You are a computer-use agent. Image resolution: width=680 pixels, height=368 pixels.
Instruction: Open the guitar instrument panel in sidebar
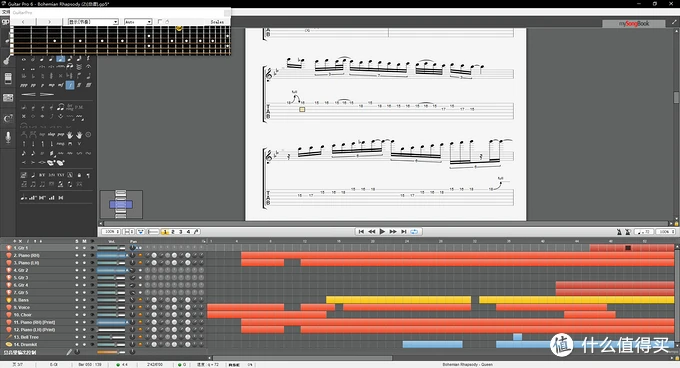pyautogui.click(x=7, y=59)
